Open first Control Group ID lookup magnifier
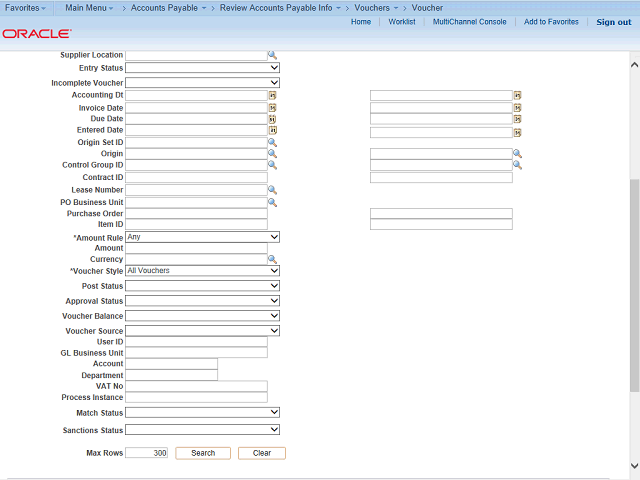The height and width of the screenshot is (480, 640). pyautogui.click(x=272, y=165)
